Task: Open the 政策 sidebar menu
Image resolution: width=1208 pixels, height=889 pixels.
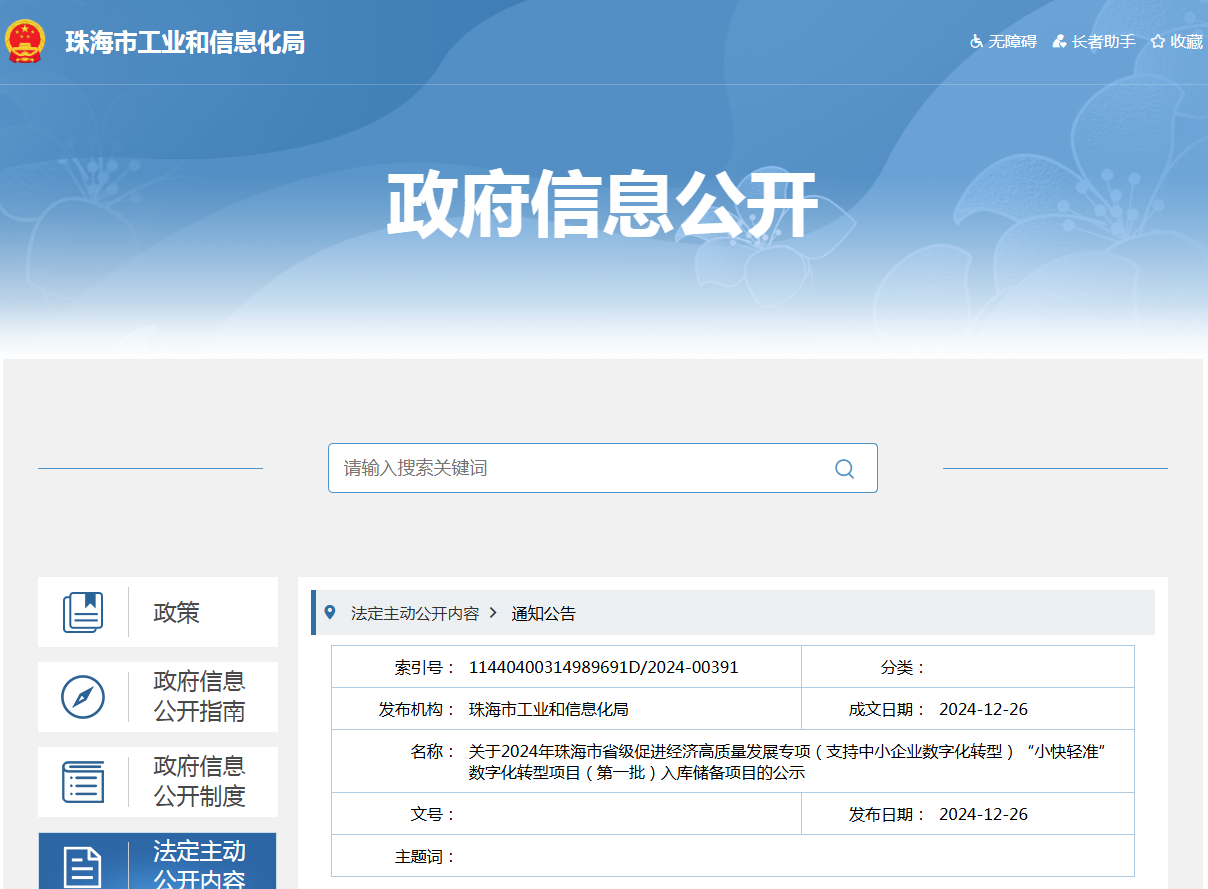Action: tap(176, 612)
